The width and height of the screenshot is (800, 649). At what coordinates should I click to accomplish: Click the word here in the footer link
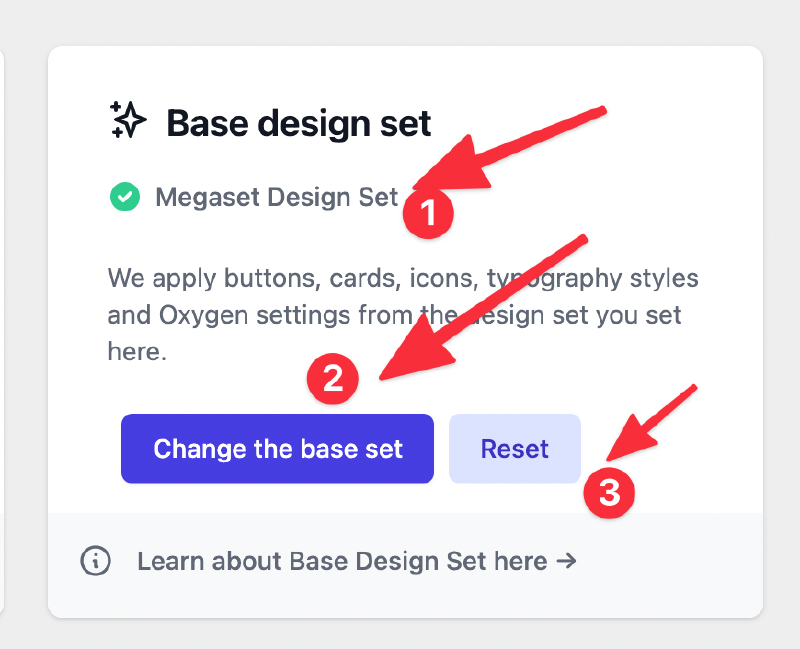click(521, 561)
